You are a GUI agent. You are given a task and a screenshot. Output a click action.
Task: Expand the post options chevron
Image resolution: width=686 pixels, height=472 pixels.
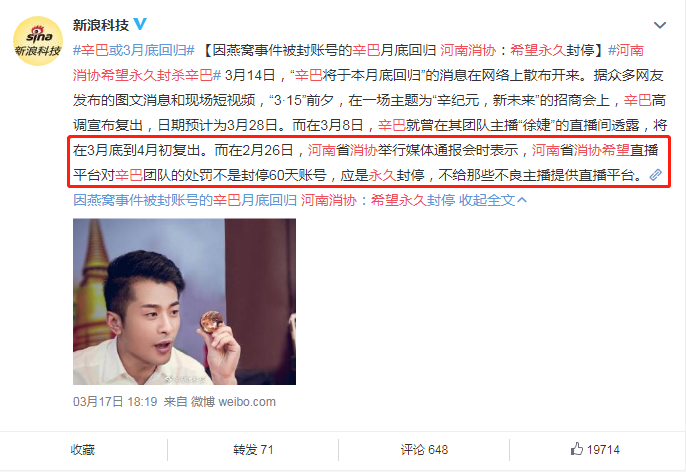[660, 25]
